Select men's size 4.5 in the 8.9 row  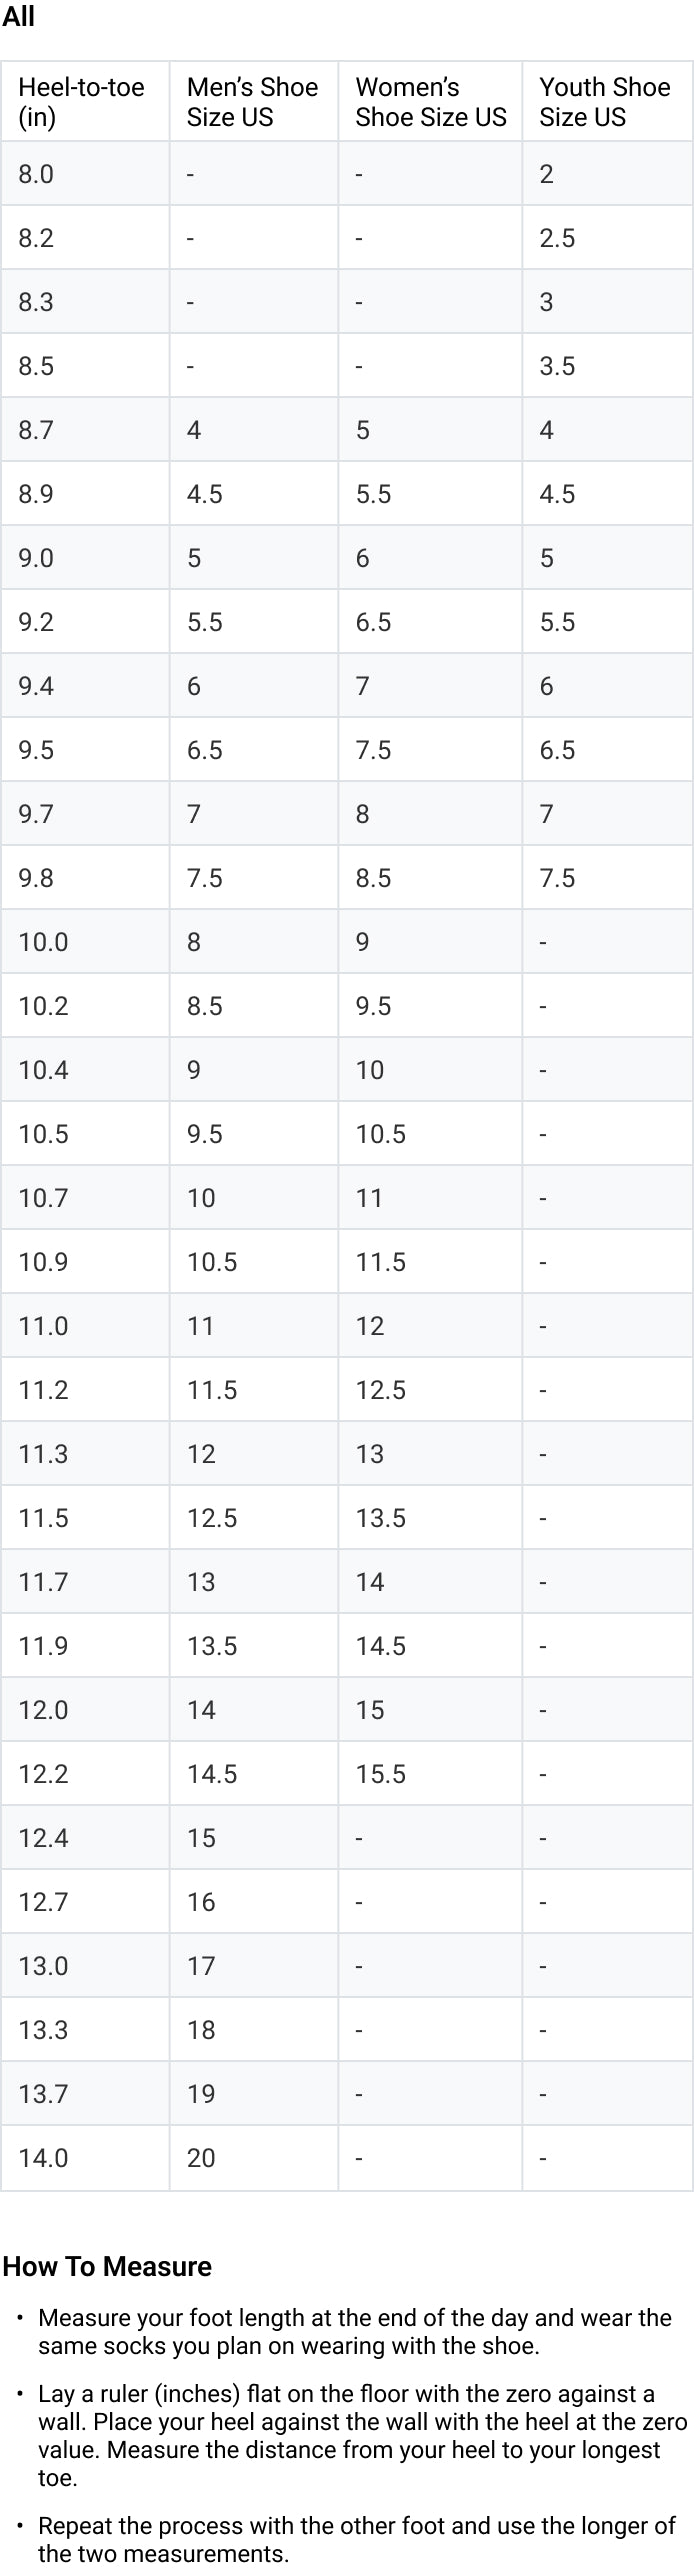tap(205, 494)
